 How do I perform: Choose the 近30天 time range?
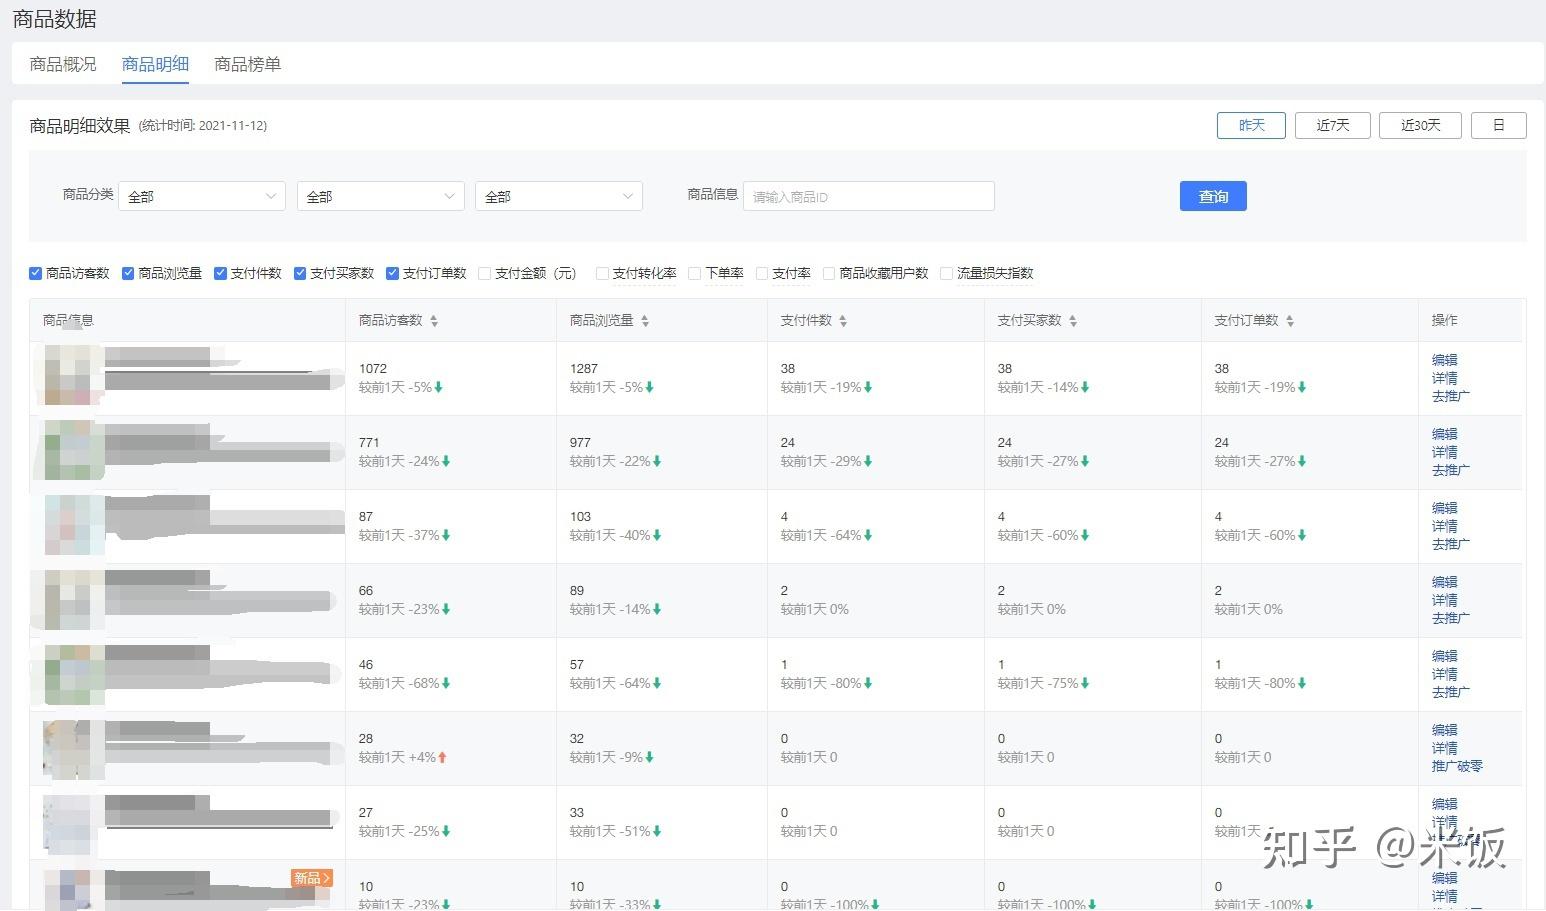click(1420, 125)
